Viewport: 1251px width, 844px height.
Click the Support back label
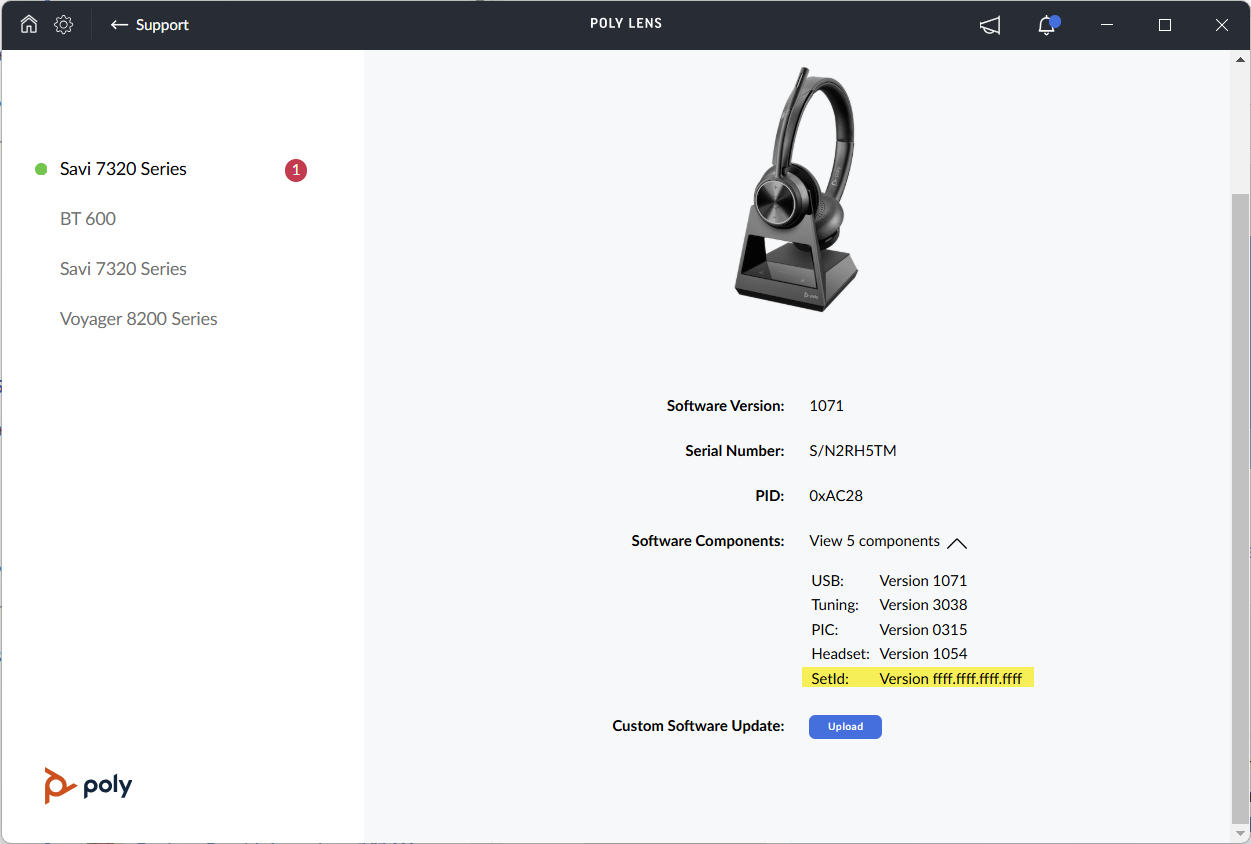click(162, 25)
